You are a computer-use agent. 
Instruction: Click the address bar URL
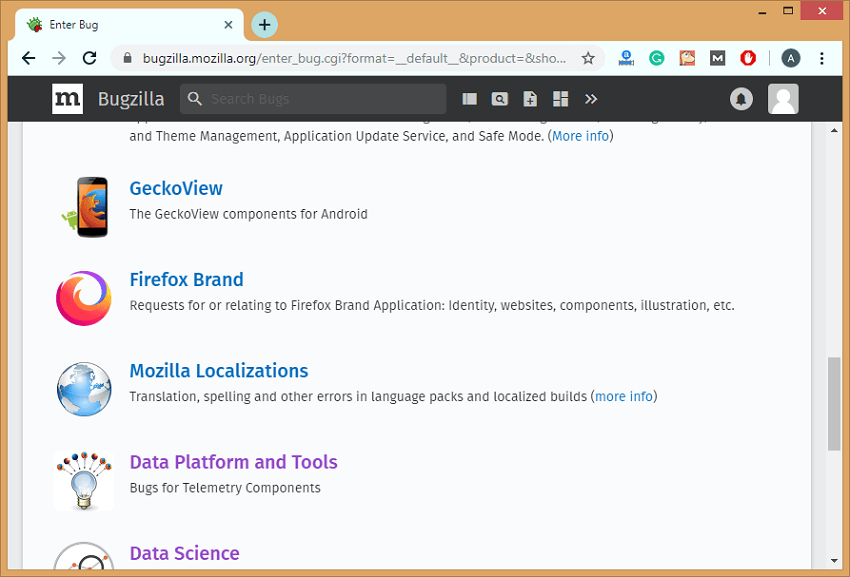pyautogui.click(x=355, y=58)
